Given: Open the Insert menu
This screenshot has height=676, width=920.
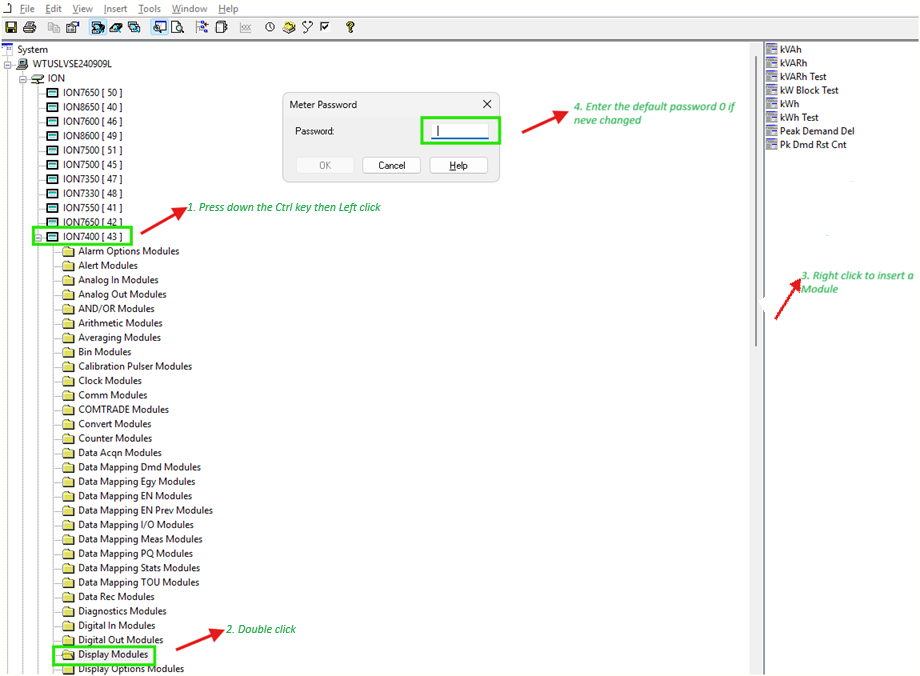Looking at the screenshot, I should 115,9.
